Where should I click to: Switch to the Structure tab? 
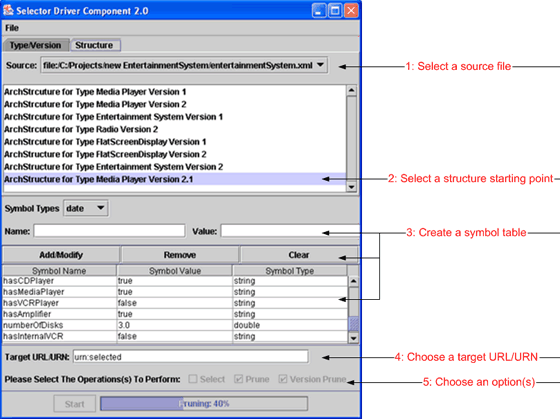point(94,45)
